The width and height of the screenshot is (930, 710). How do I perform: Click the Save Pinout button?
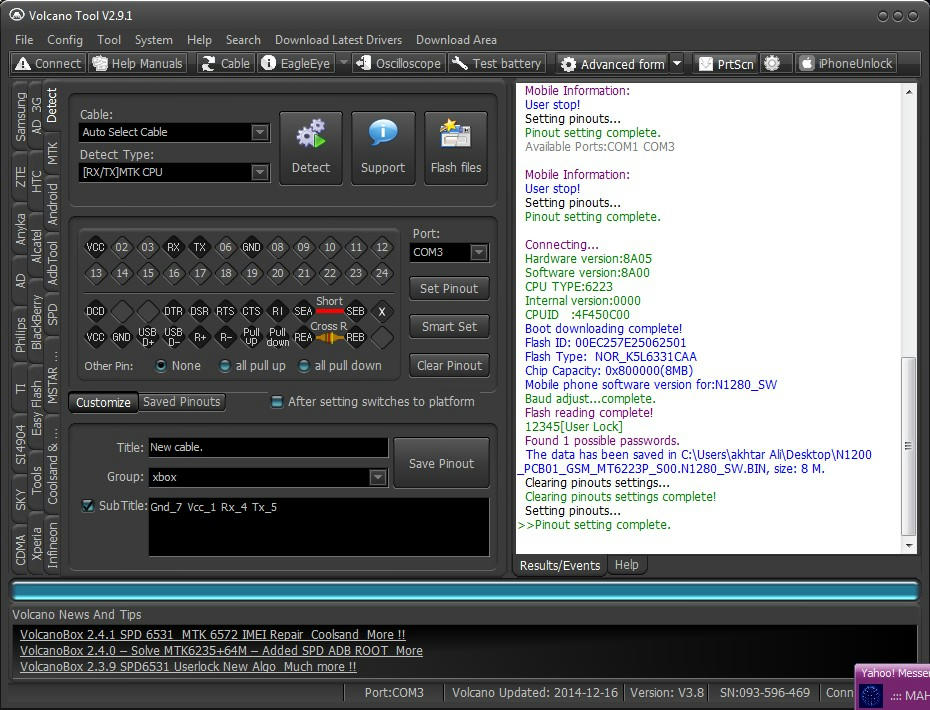[441, 463]
